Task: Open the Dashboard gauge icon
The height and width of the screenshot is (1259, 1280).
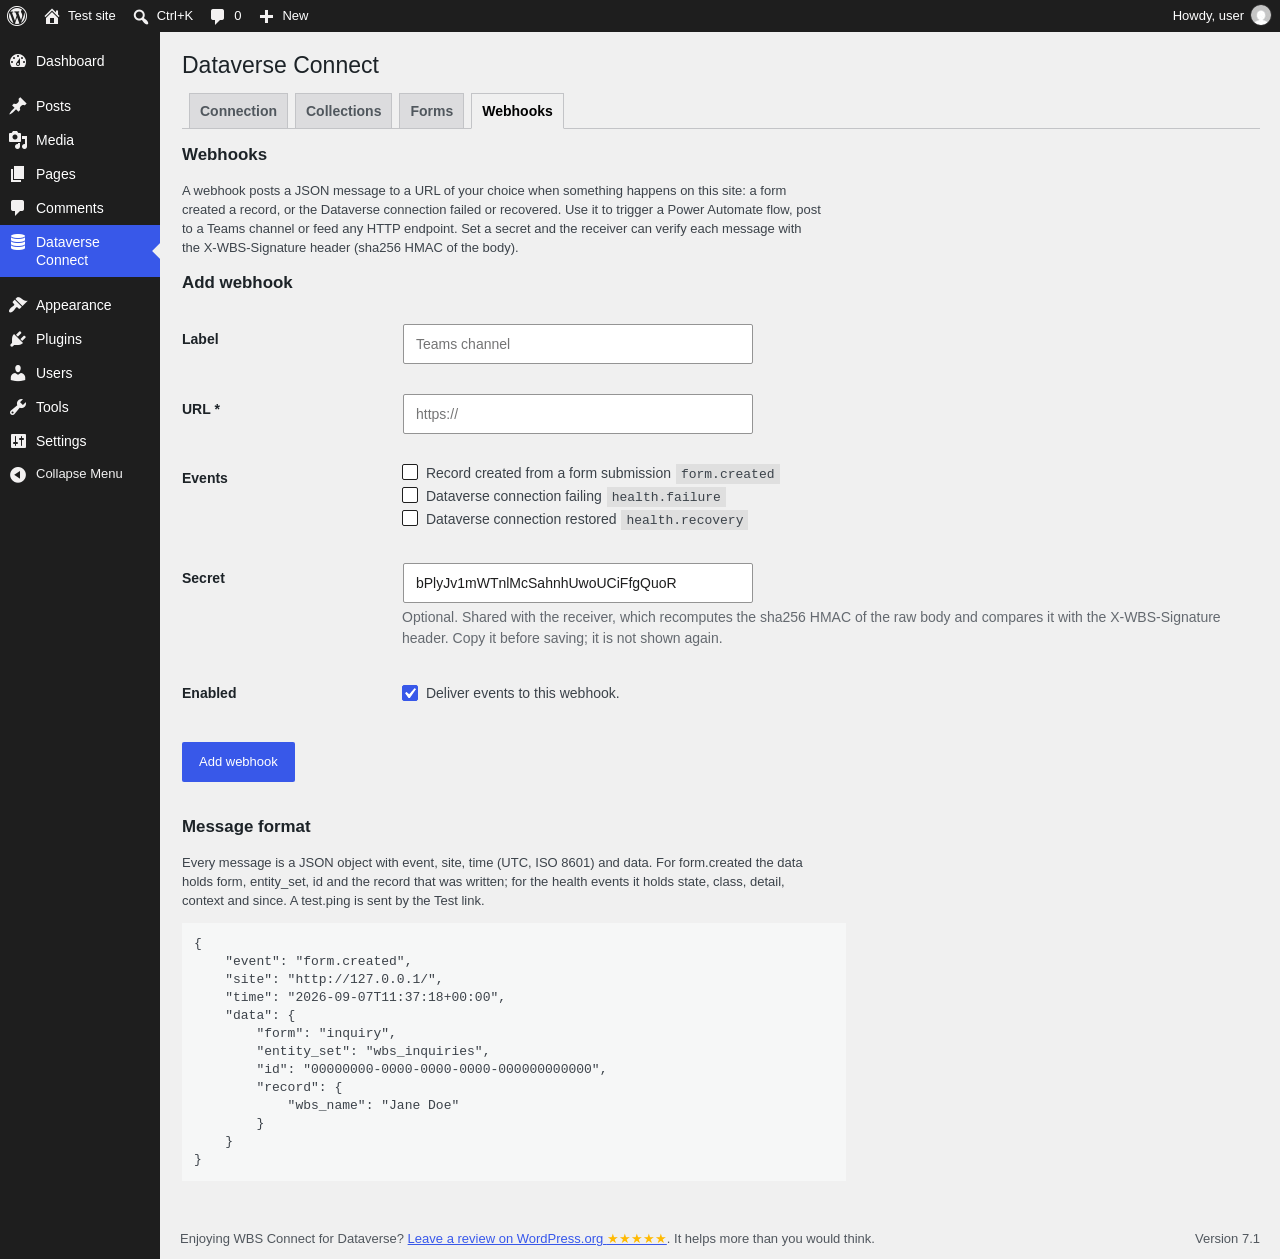Action: tap(18, 61)
